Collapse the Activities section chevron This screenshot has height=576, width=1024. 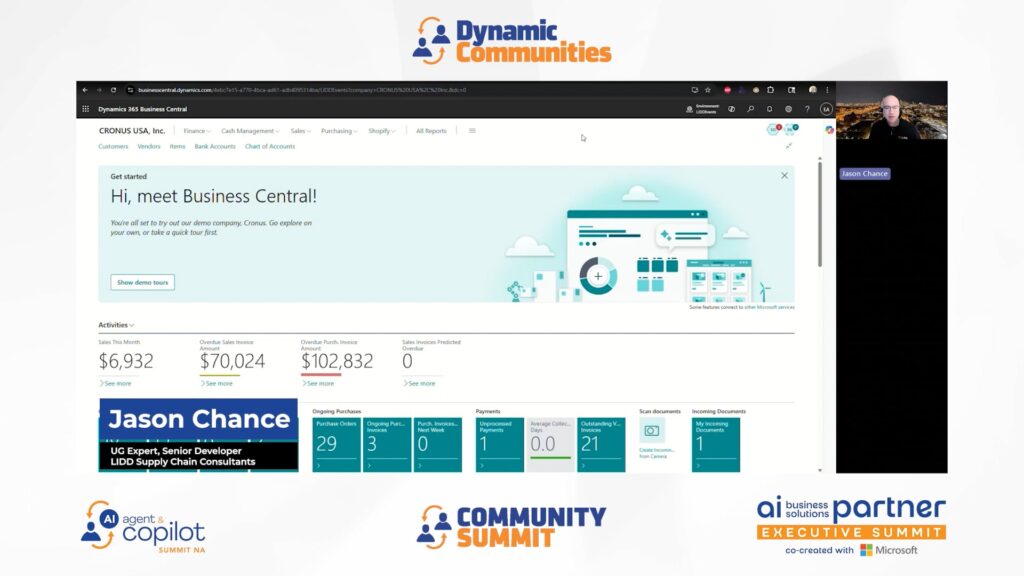132,325
